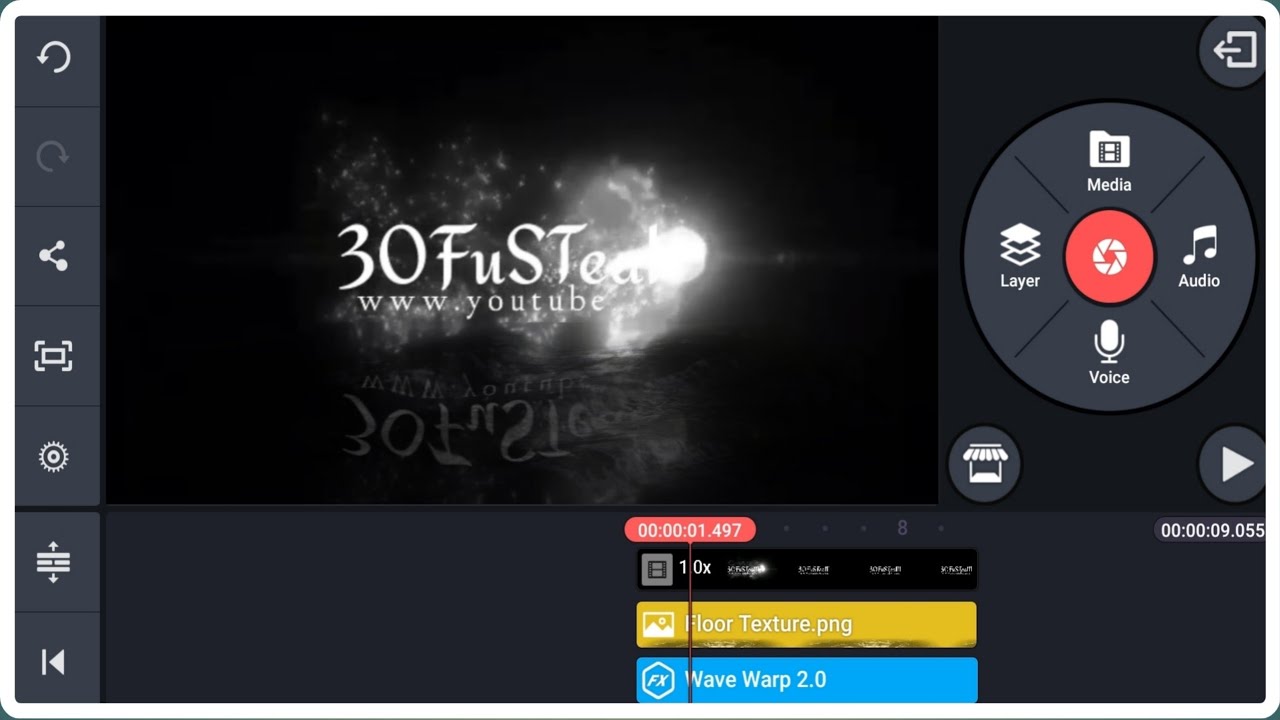
Task: Select the 10x video clip on timeline
Action: tap(807, 569)
